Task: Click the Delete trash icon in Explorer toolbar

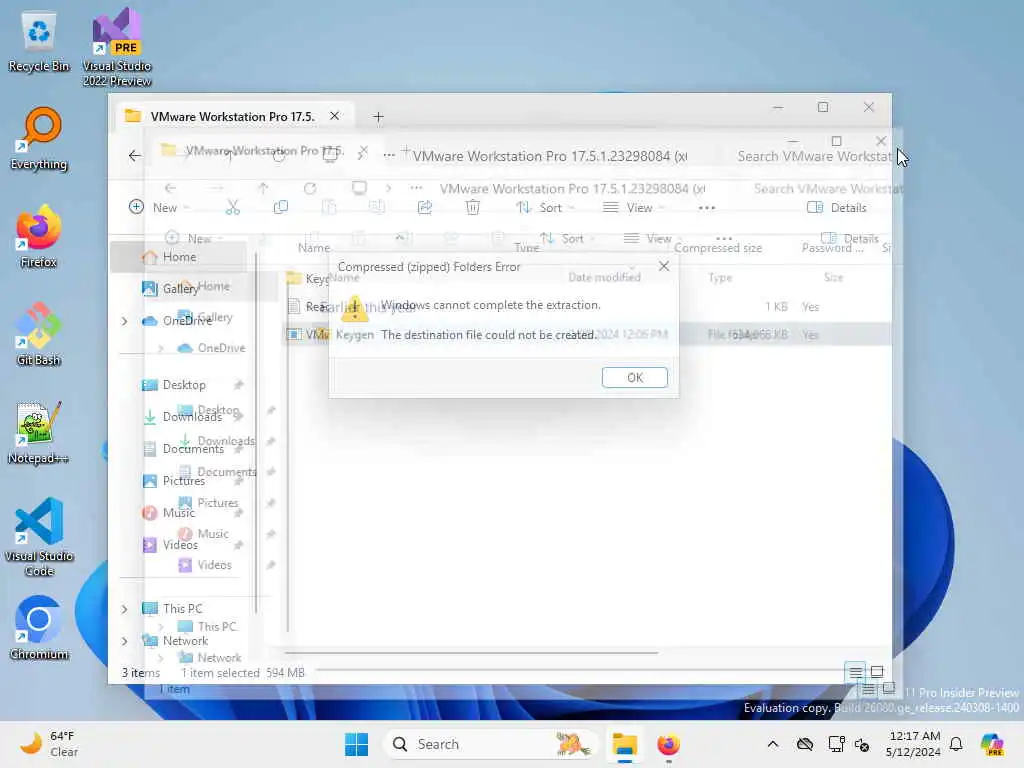Action: tap(473, 207)
